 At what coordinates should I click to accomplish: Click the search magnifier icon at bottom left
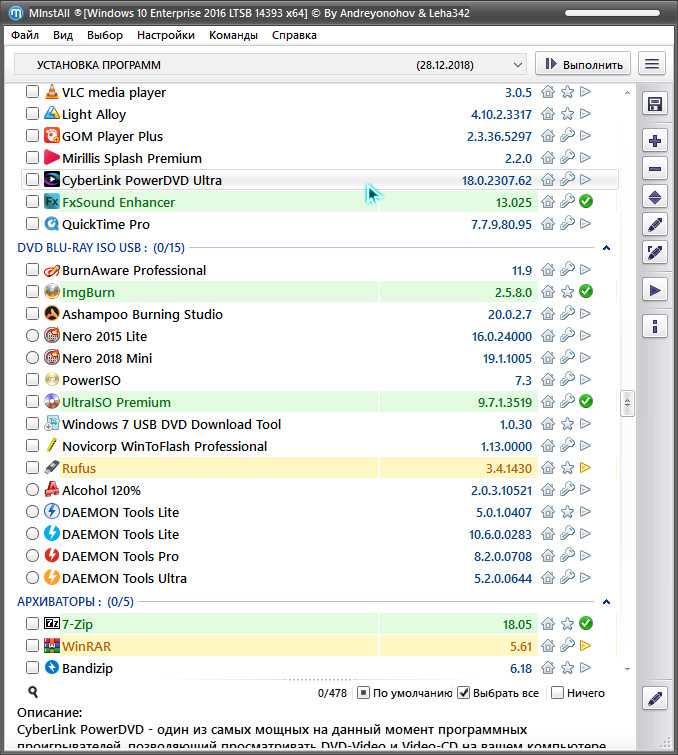pyautogui.click(x=33, y=692)
